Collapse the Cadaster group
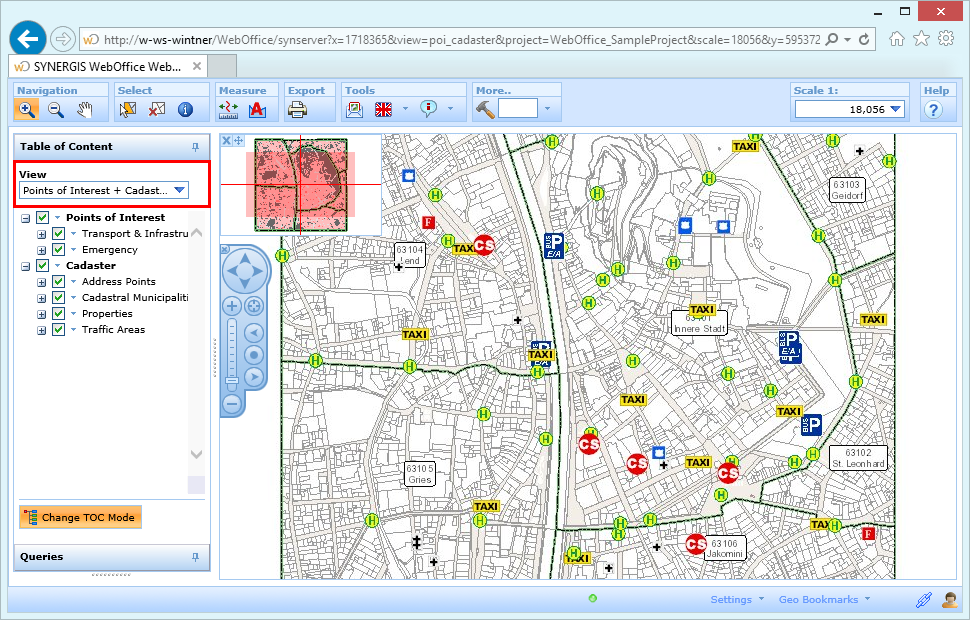 24,265
